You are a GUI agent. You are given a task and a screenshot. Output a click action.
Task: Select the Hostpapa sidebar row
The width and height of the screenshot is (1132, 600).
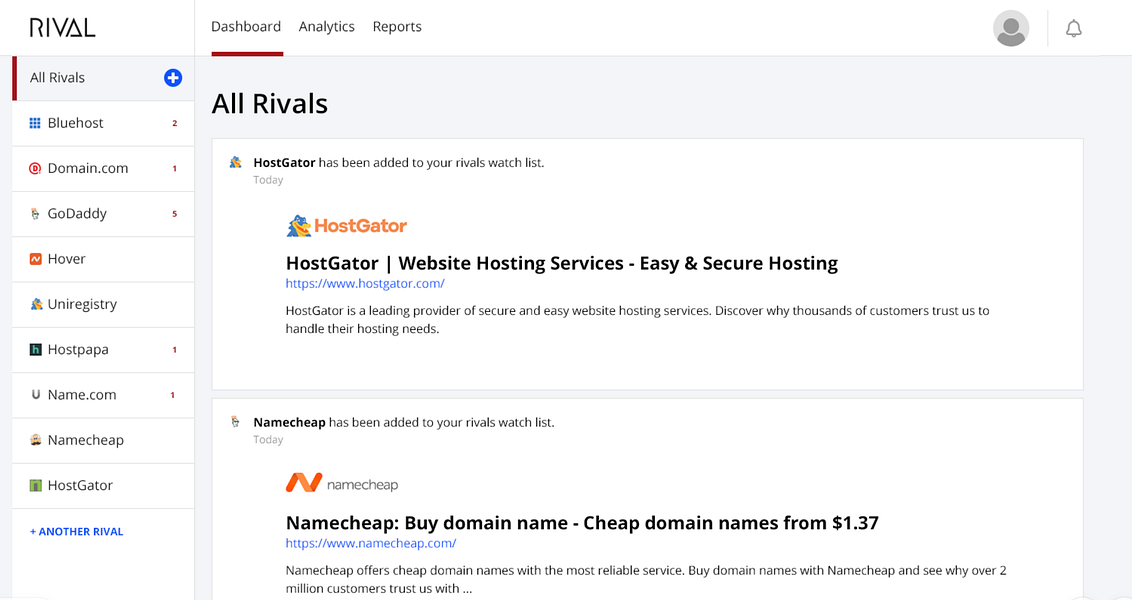tap(103, 350)
